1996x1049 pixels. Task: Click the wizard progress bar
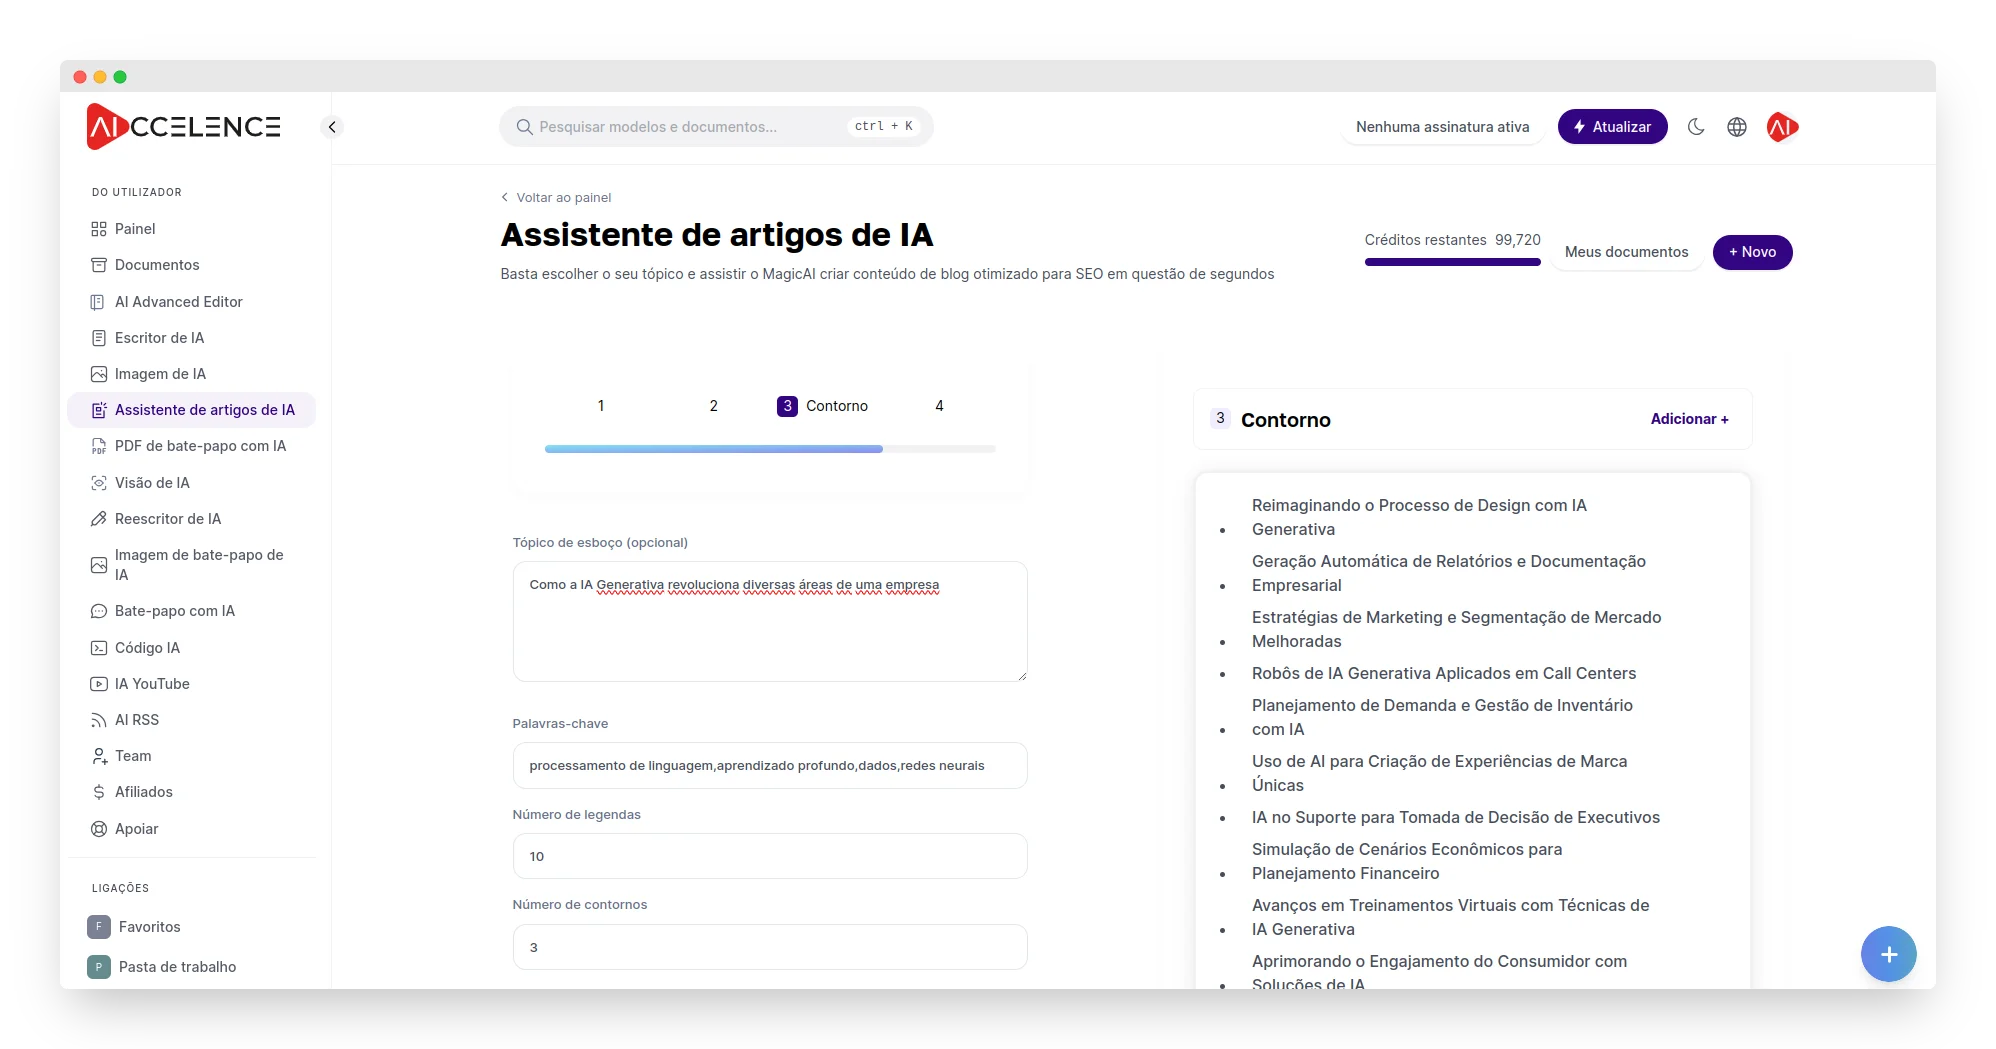click(x=769, y=449)
